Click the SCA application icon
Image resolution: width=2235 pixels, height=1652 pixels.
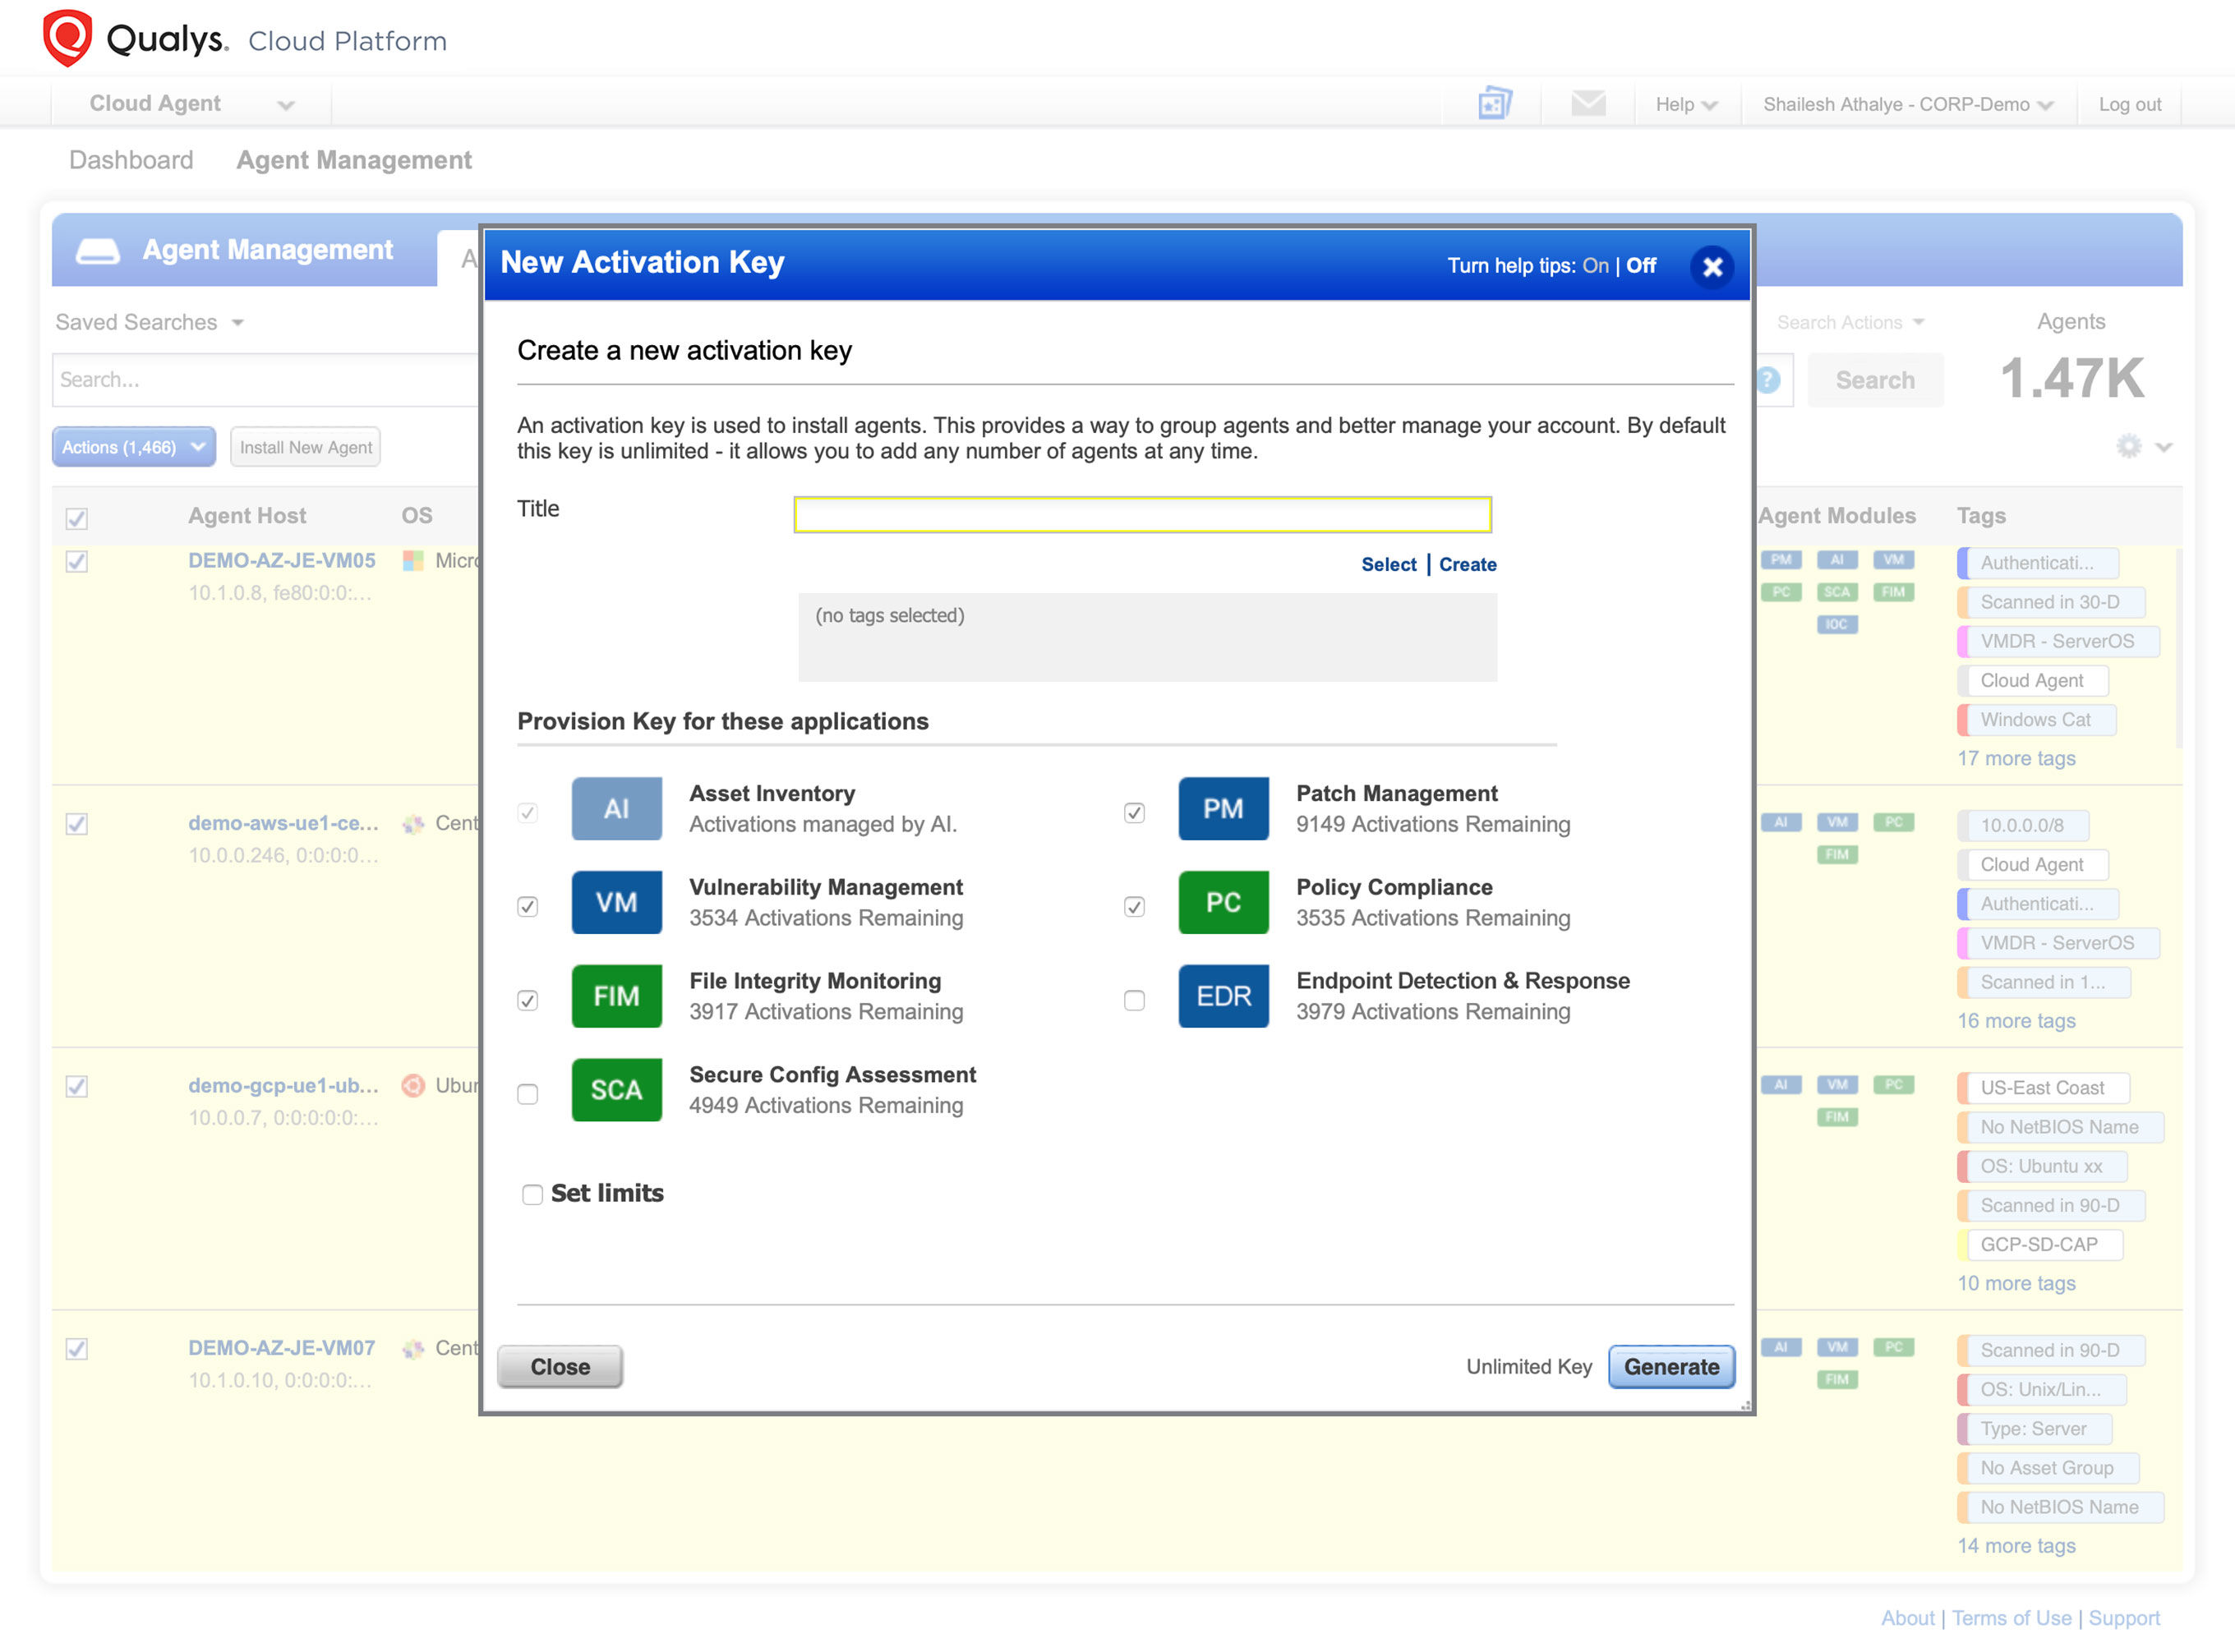616,1090
